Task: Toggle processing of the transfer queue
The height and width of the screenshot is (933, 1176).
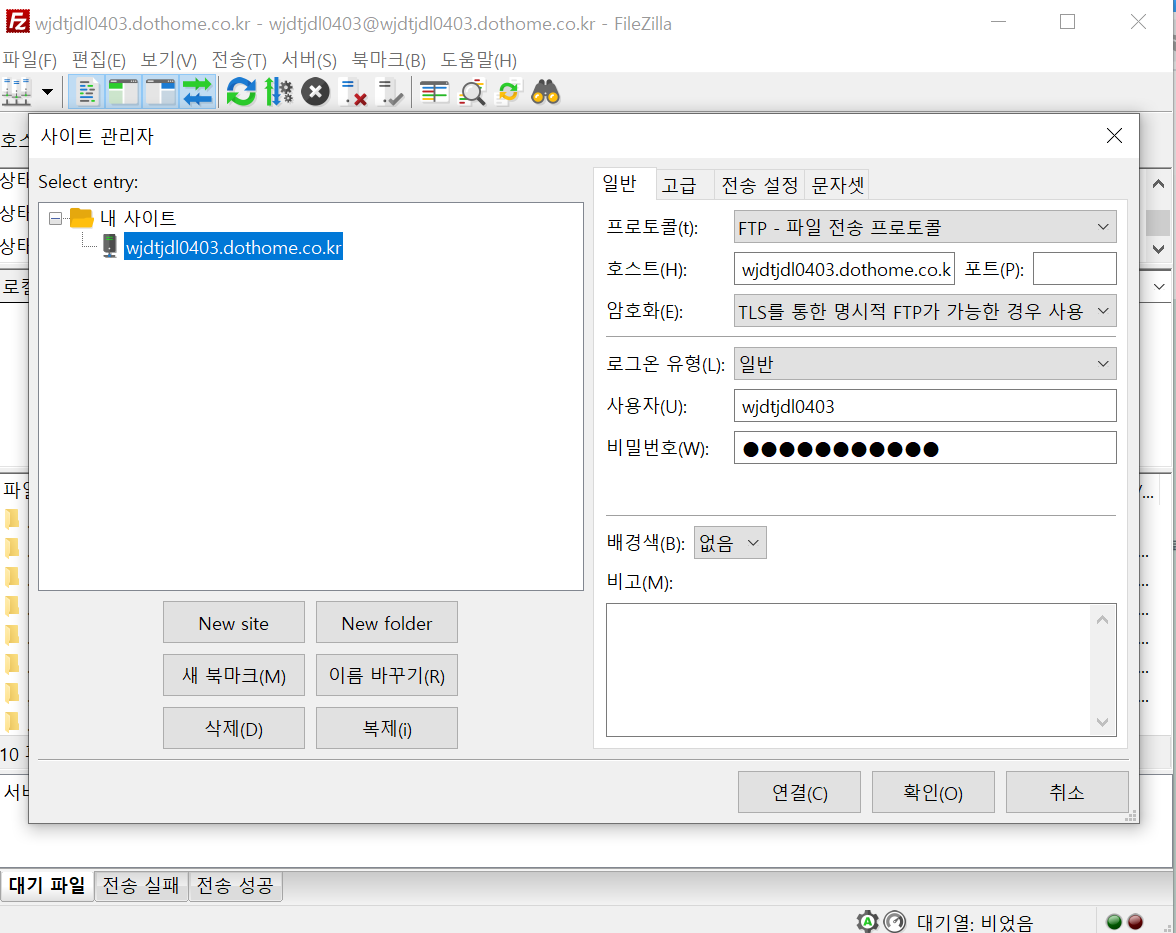Action: coord(278,92)
